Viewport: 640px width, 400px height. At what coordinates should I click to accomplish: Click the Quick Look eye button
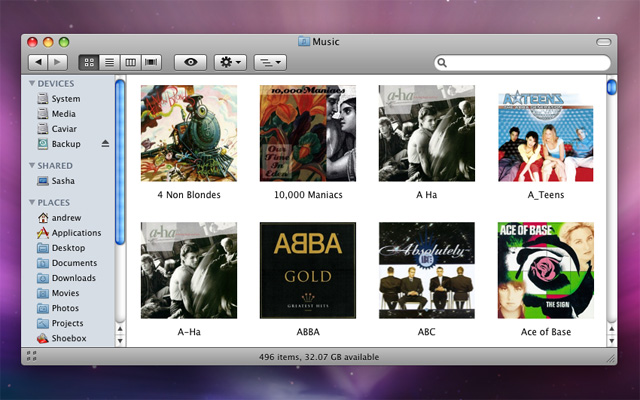(191, 62)
